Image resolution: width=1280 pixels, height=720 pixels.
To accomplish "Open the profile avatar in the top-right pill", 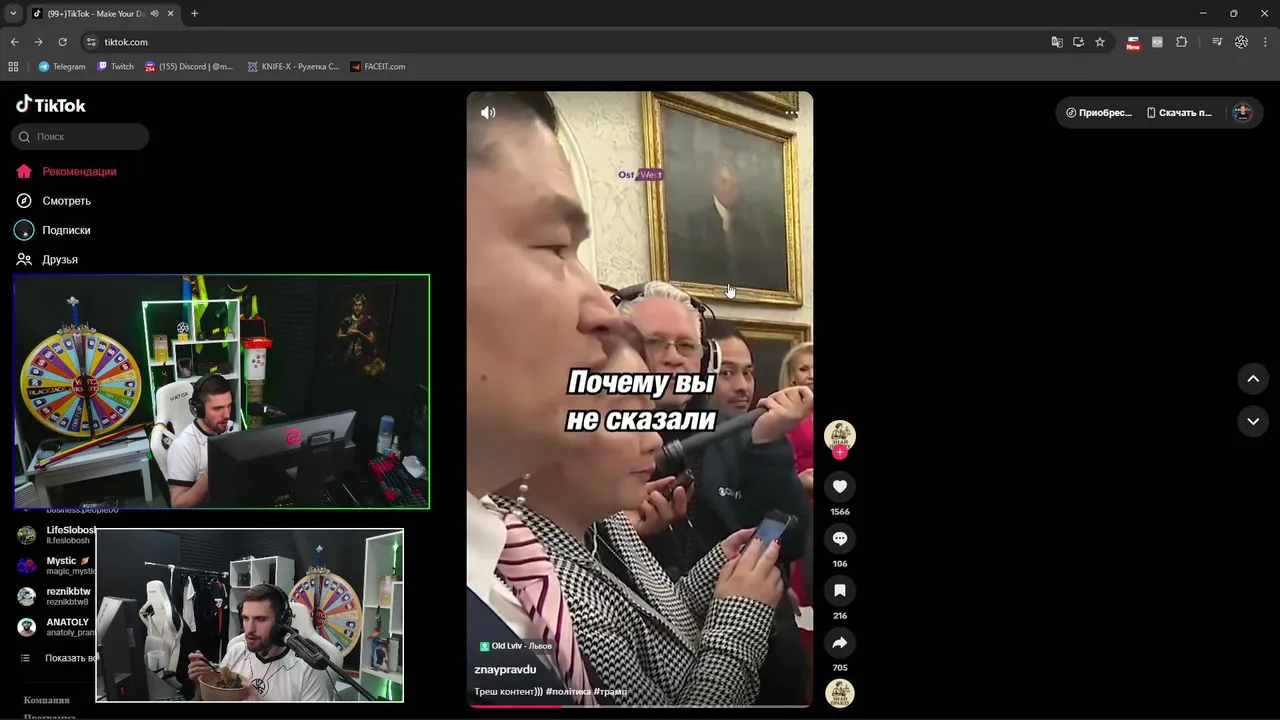I will click(1243, 113).
